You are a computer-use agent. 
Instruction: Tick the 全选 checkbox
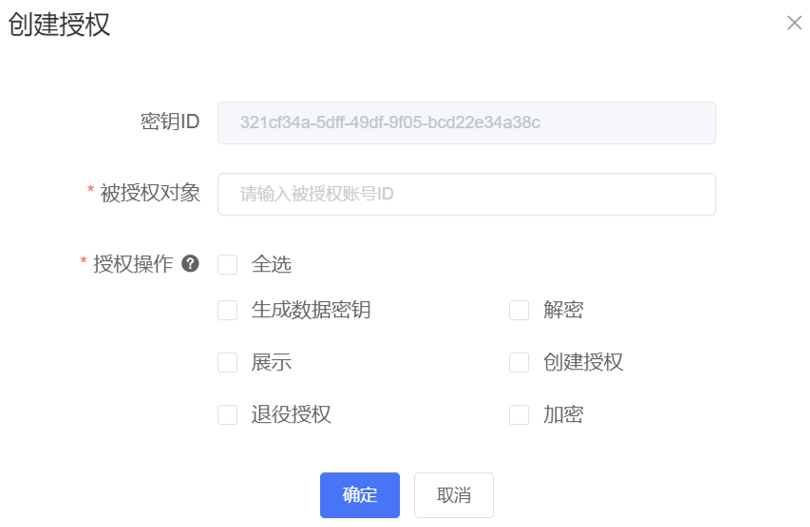[x=227, y=265]
